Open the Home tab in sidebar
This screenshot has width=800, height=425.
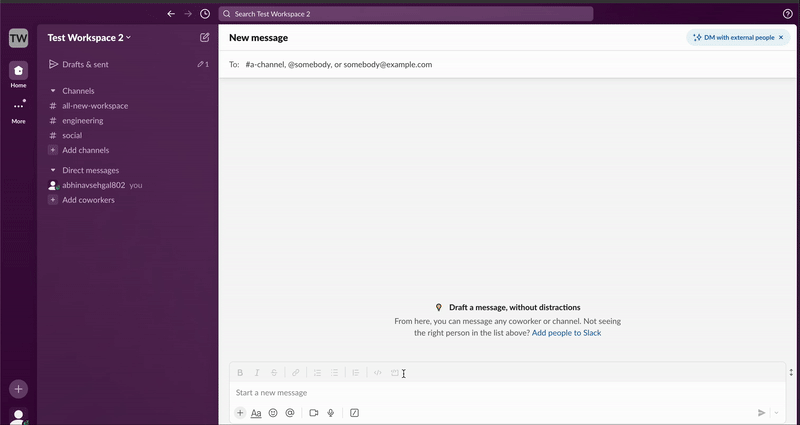tap(18, 74)
